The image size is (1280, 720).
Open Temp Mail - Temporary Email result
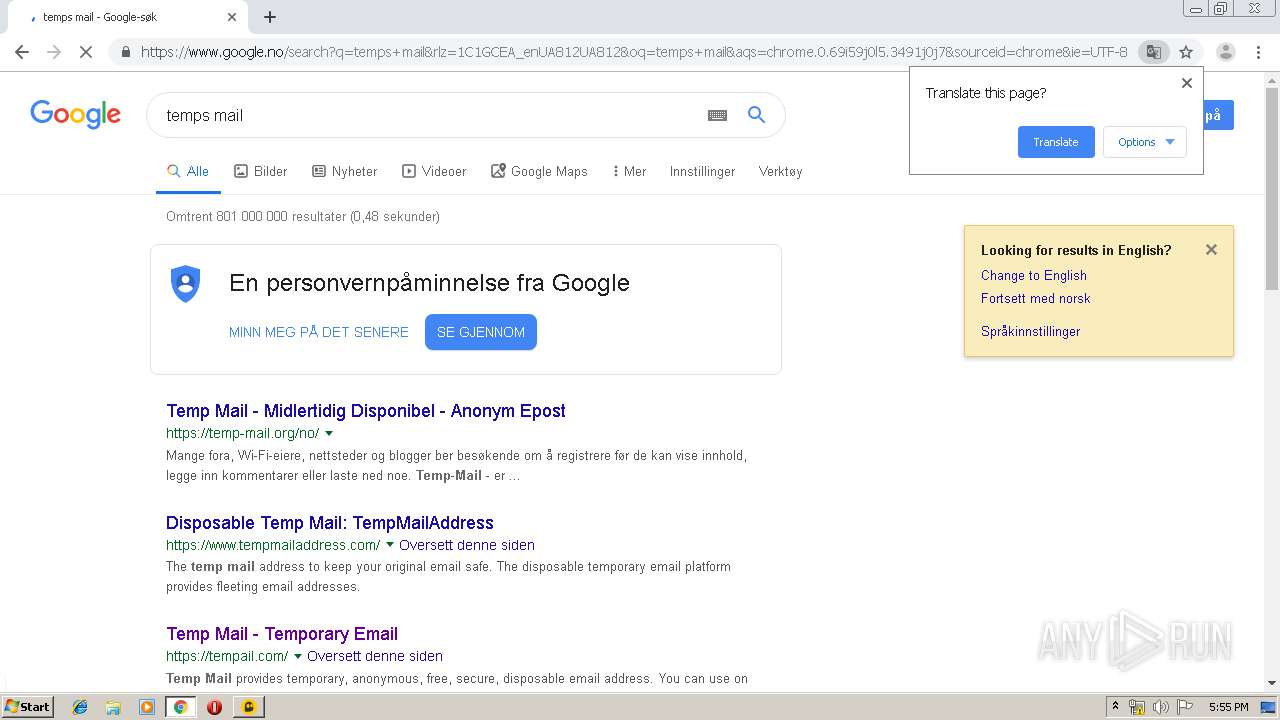[282, 634]
